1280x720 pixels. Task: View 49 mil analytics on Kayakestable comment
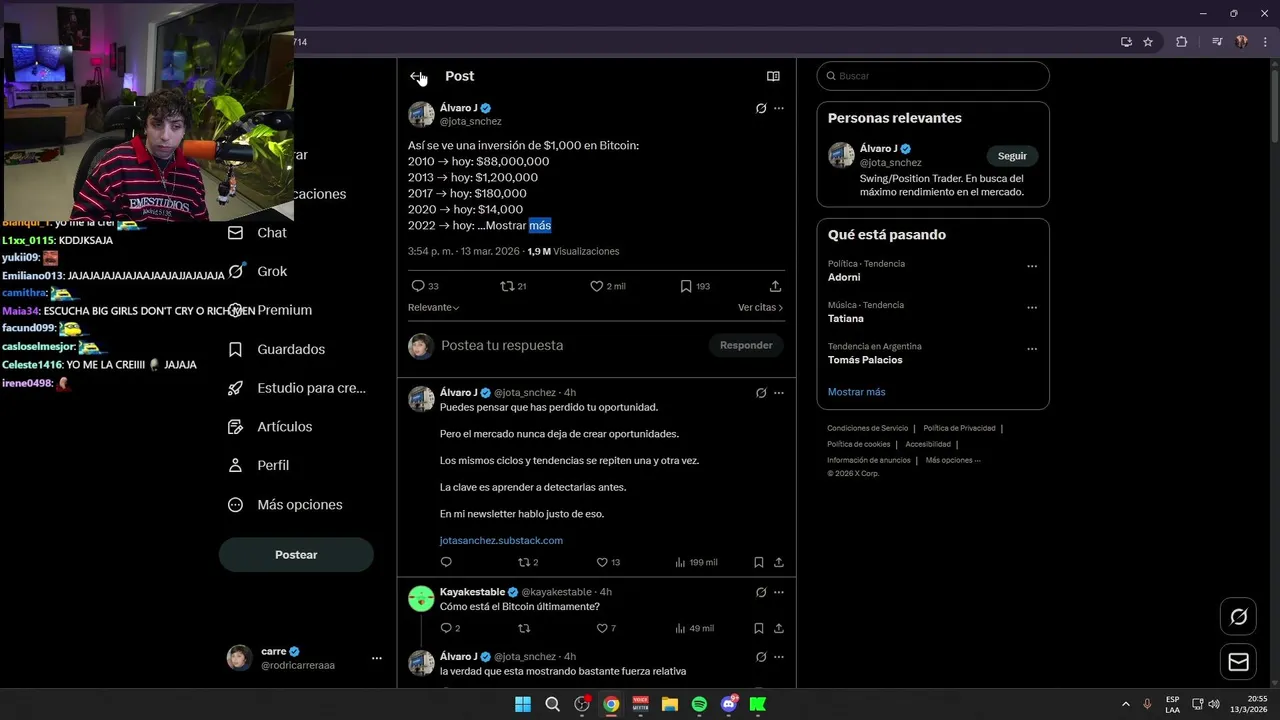(x=695, y=628)
